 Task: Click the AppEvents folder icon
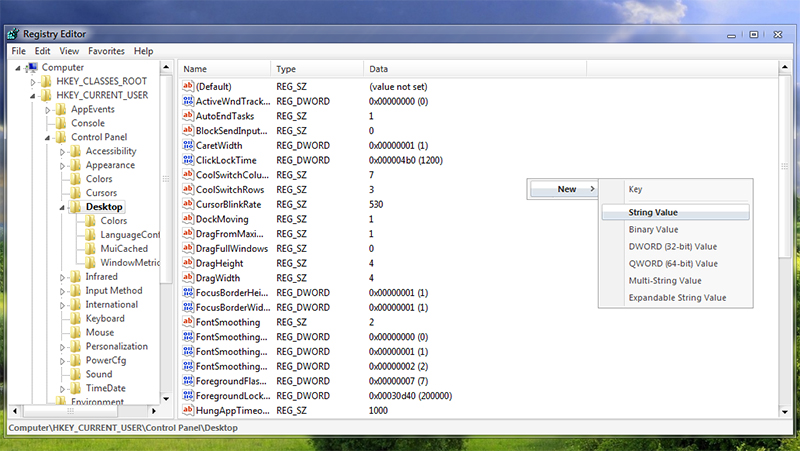tap(61, 109)
